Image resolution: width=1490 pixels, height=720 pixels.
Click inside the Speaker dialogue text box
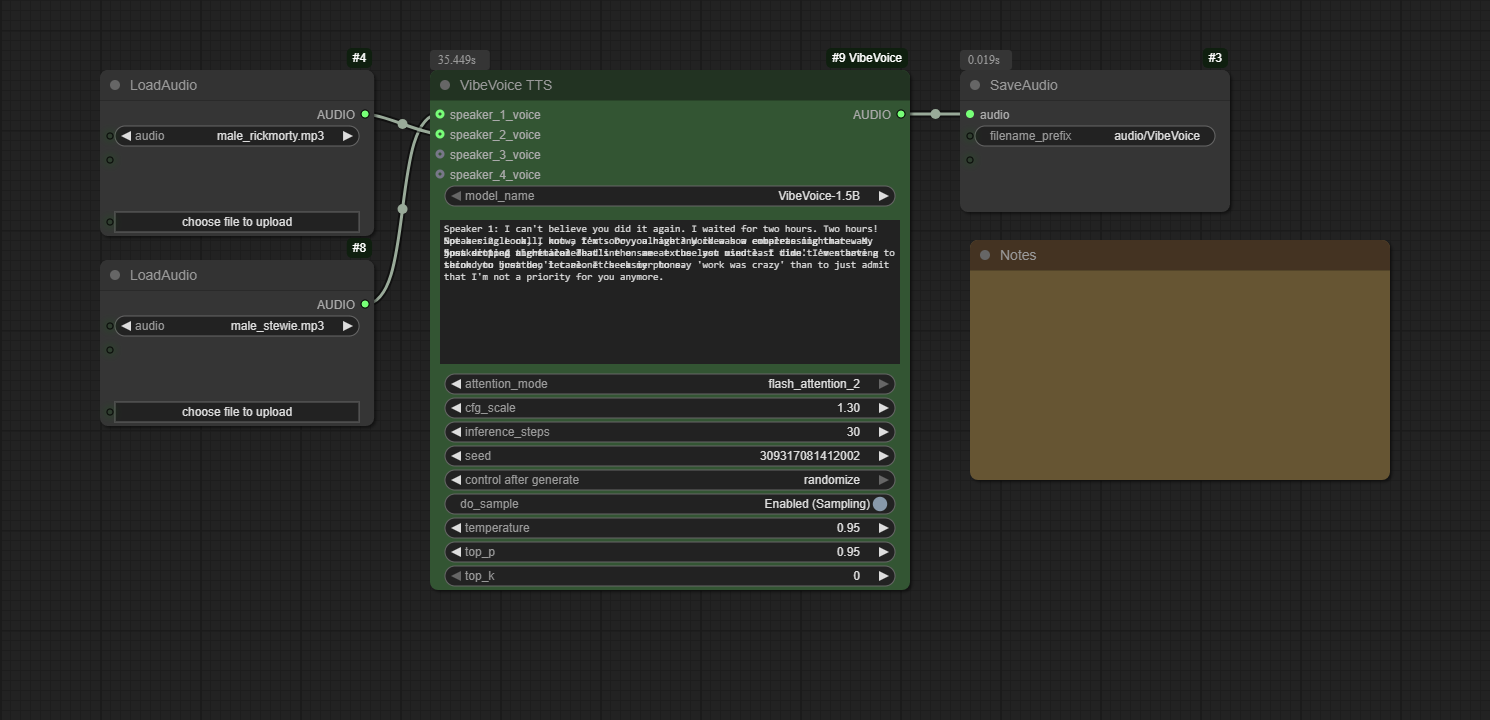click(670, 320)
